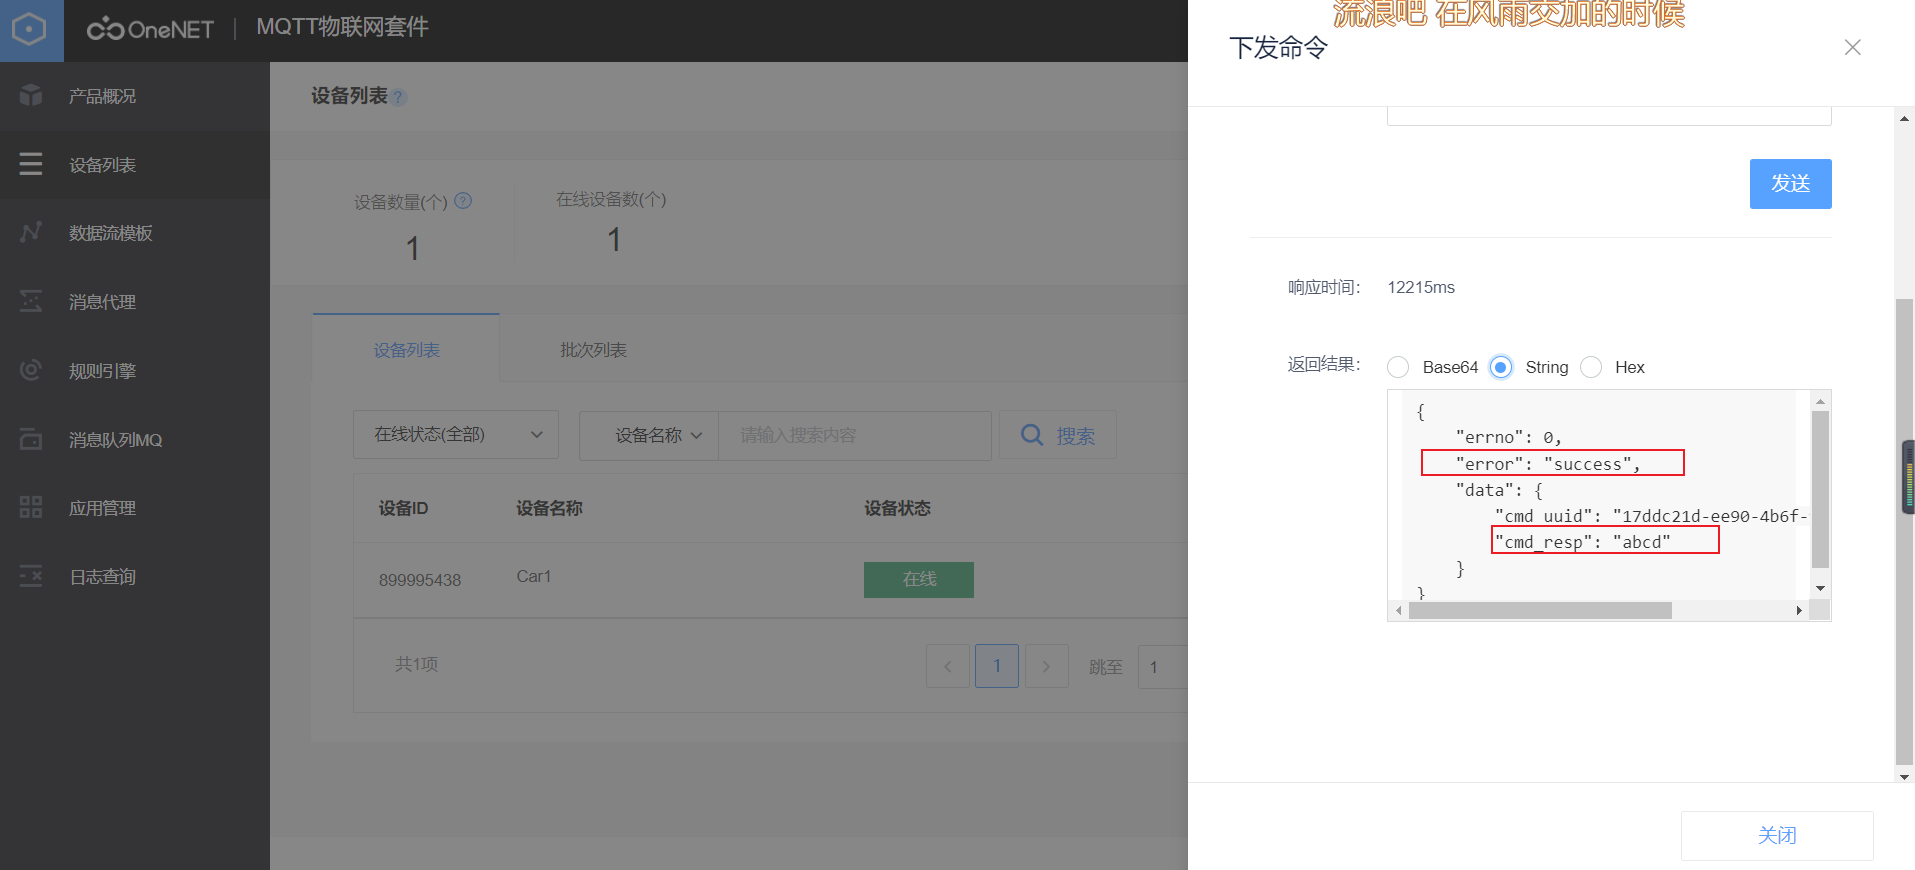This screenshot has height=870, width=1915.
Task: Click the 请输入搜索内容 search field
Action: (854, 435)
